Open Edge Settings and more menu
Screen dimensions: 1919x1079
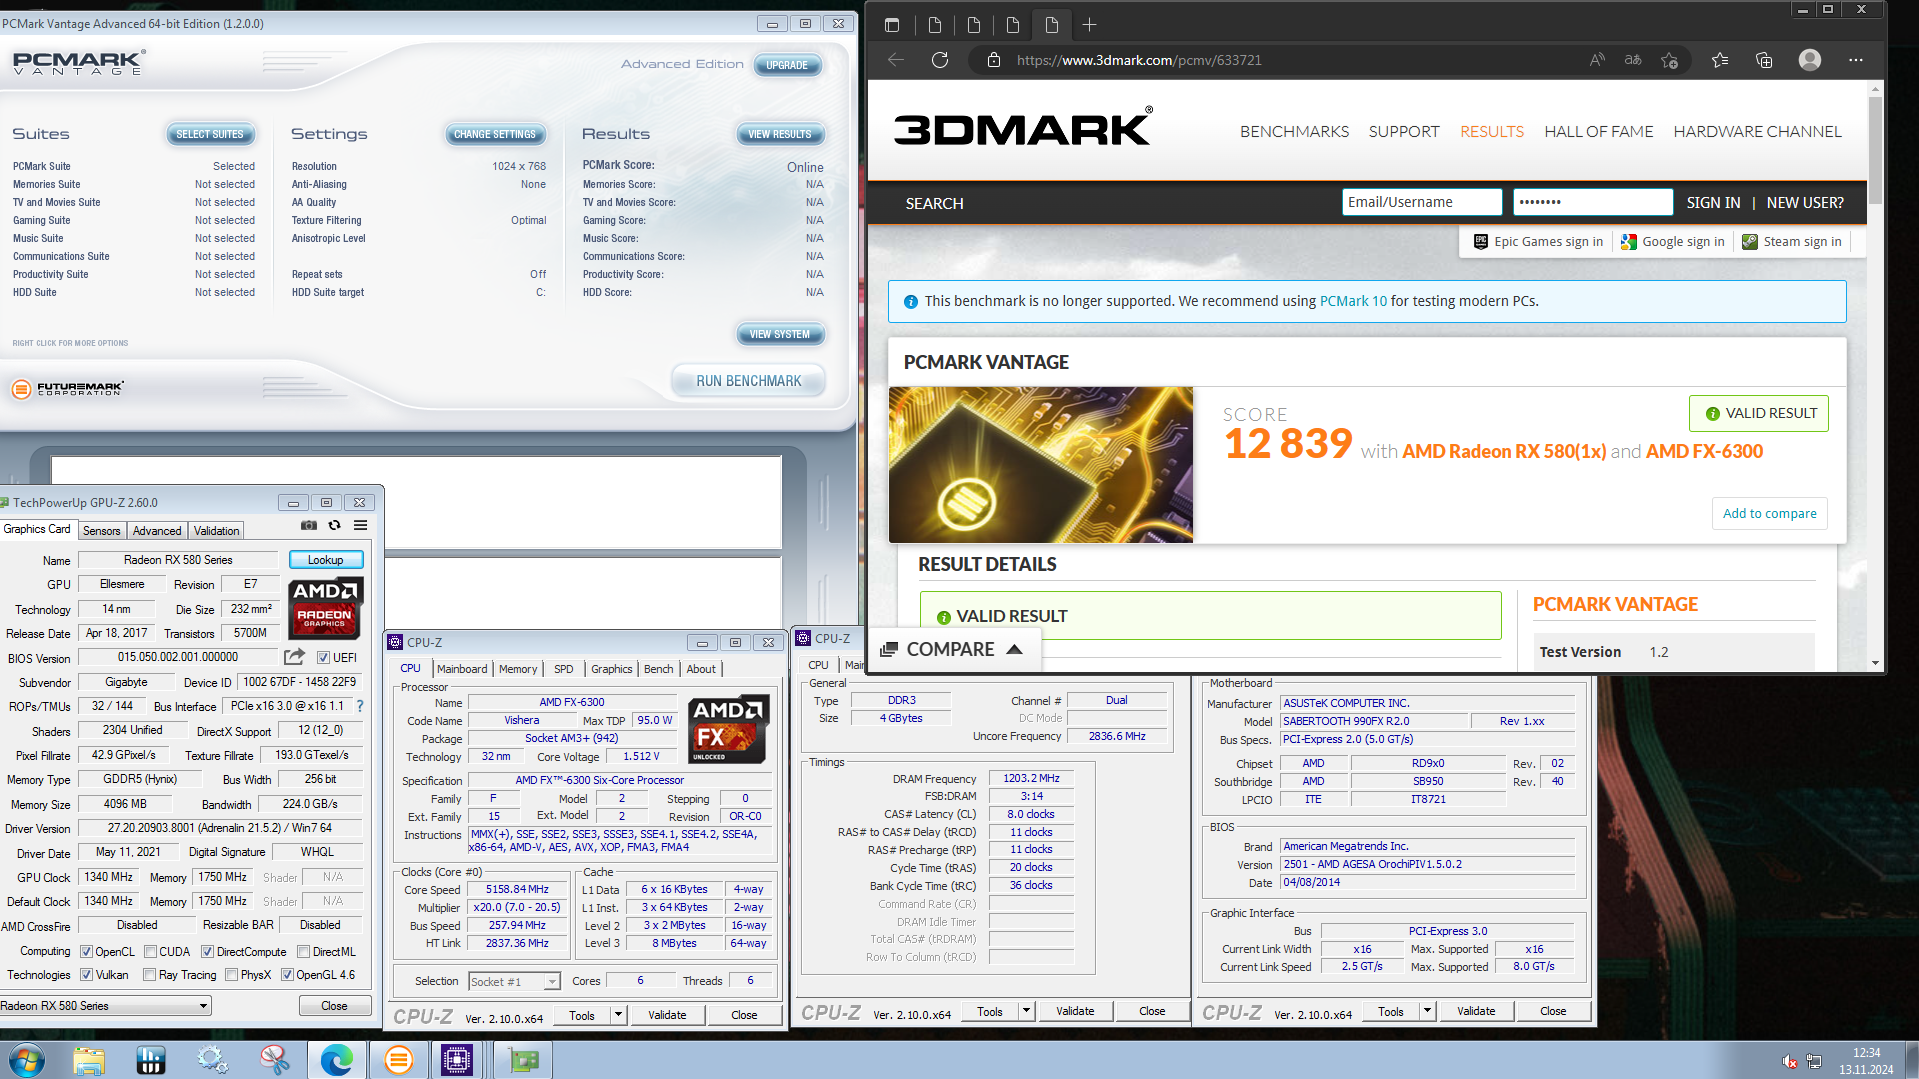pos(1856,60)
